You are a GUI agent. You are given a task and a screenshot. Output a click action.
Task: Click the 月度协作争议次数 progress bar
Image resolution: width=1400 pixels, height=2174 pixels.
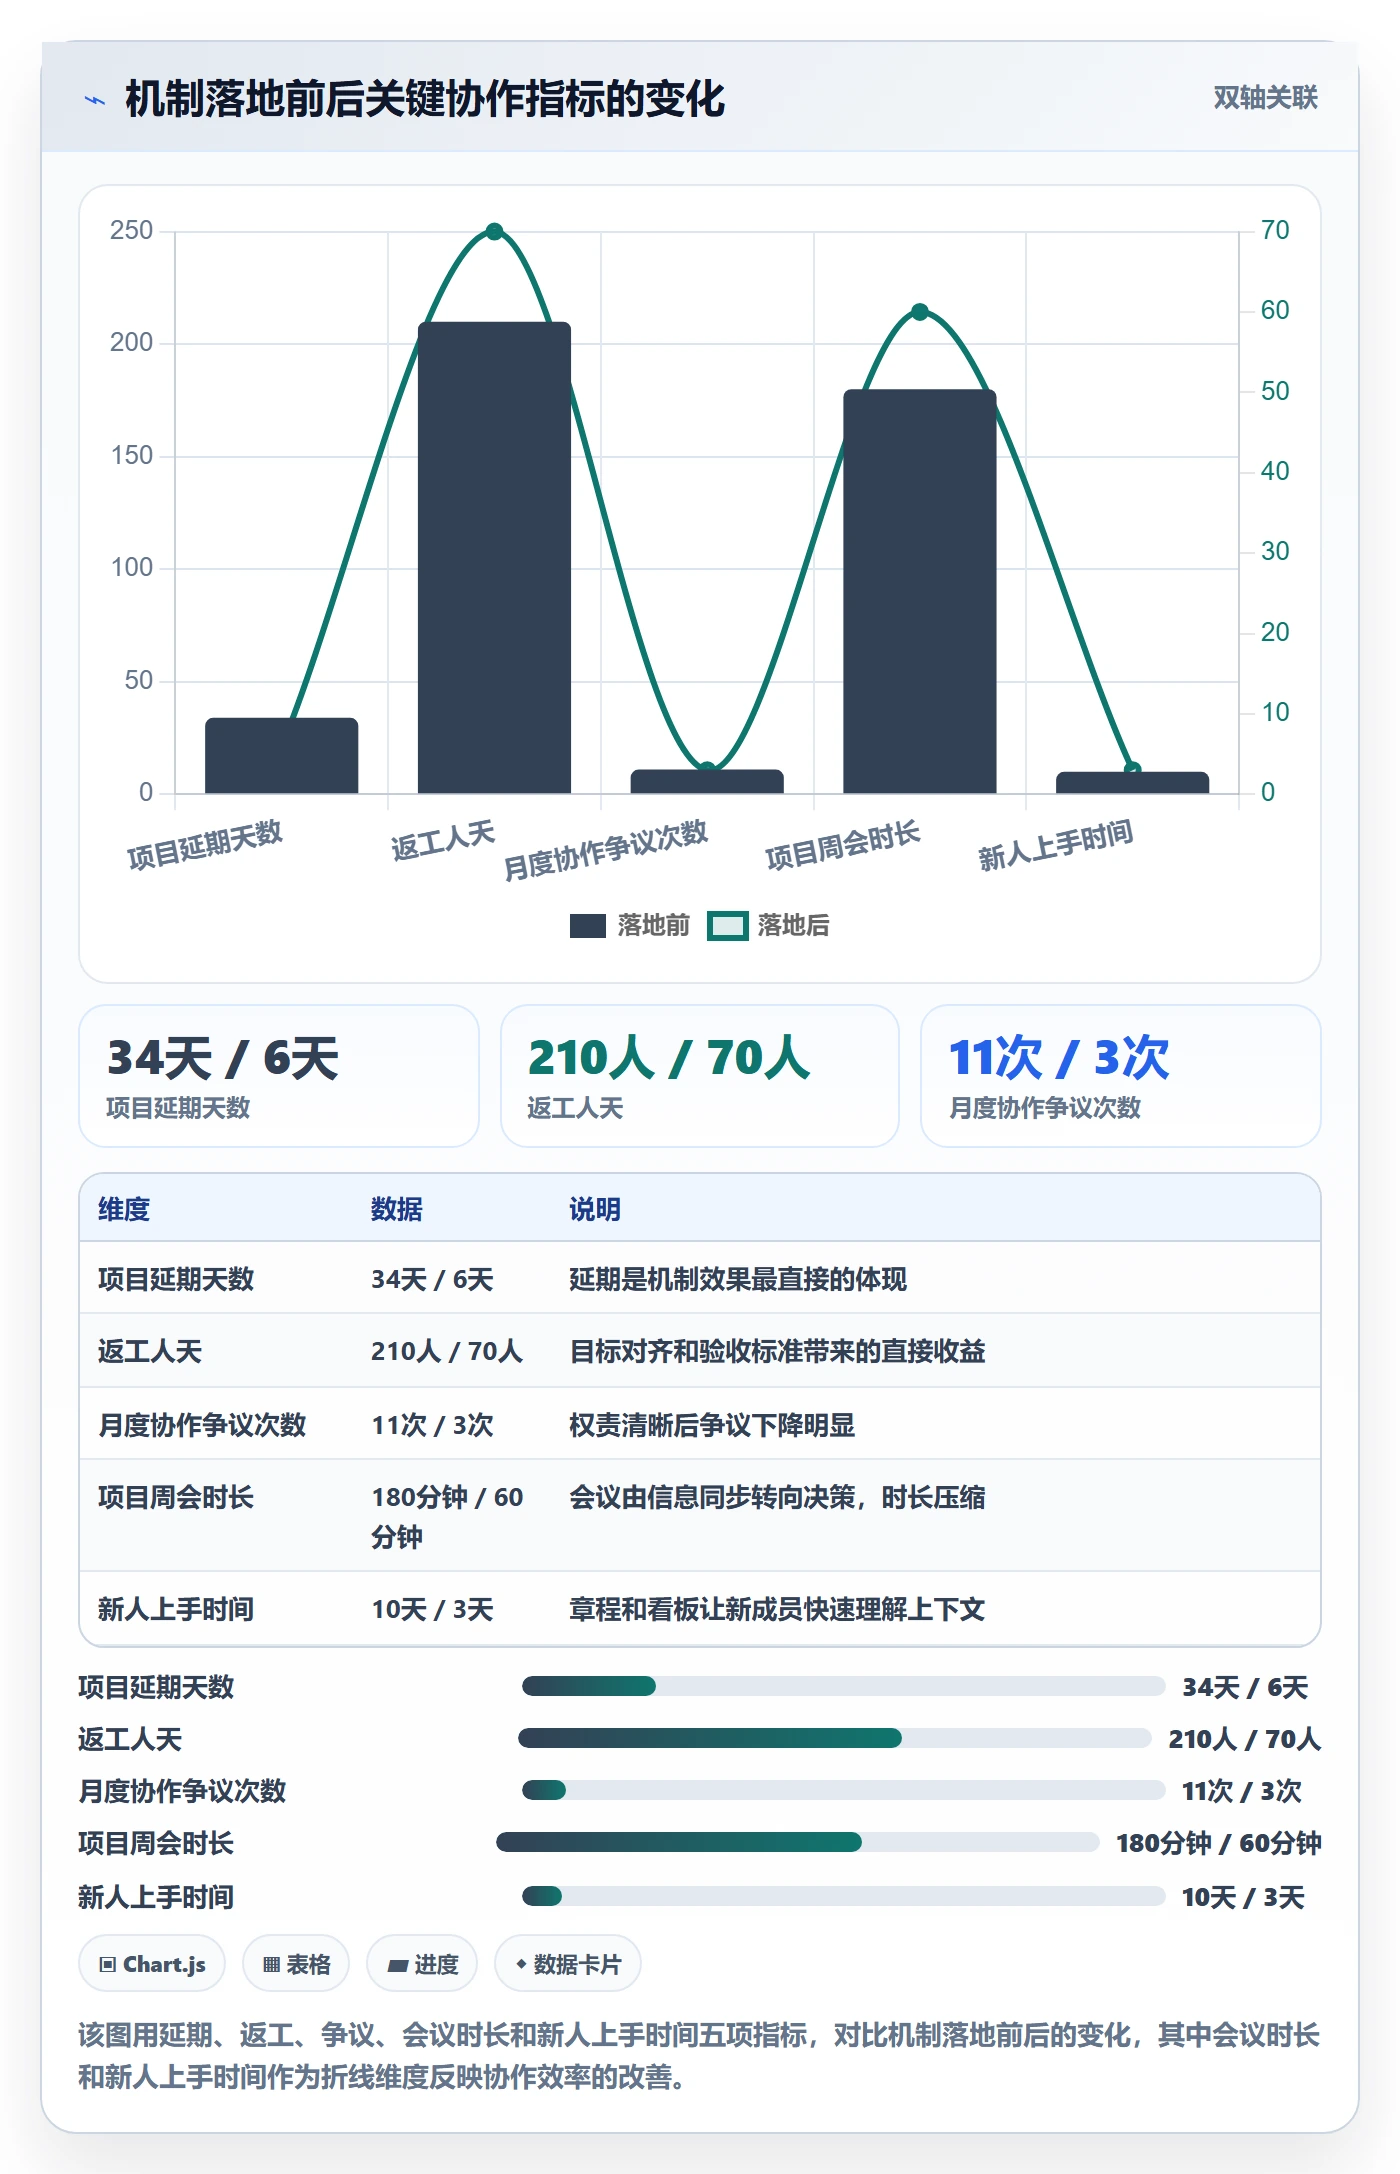coord(843,1791)
